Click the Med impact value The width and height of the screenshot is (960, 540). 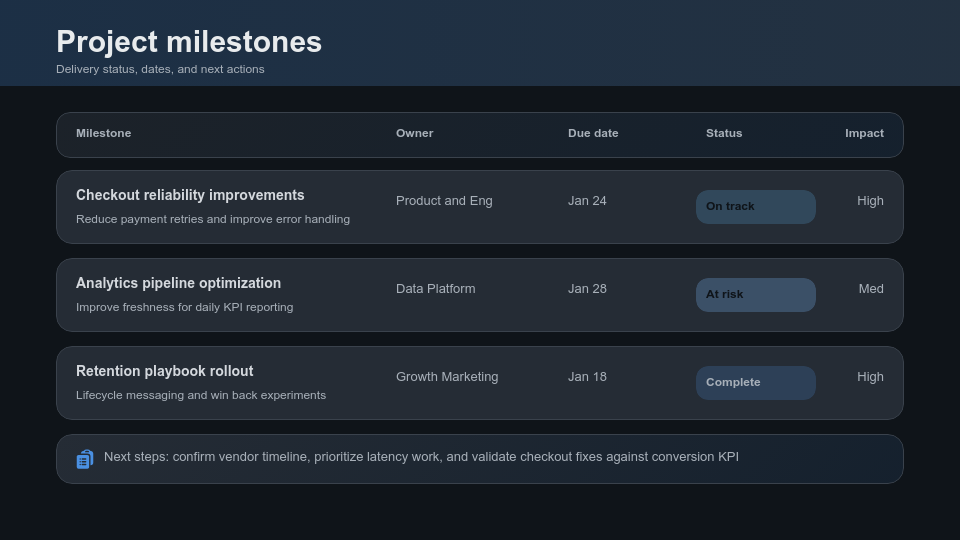870,289
